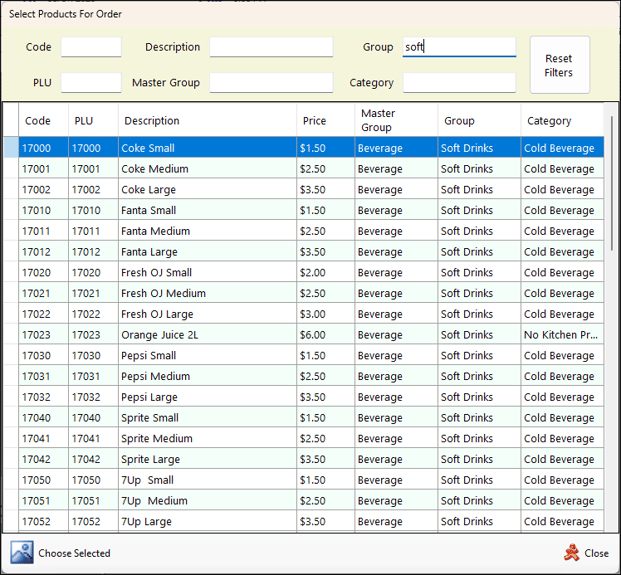The height and width of the screenshot is (575, 621).
Task: Click the $2.00 price cell
Action: coord(326,272)
